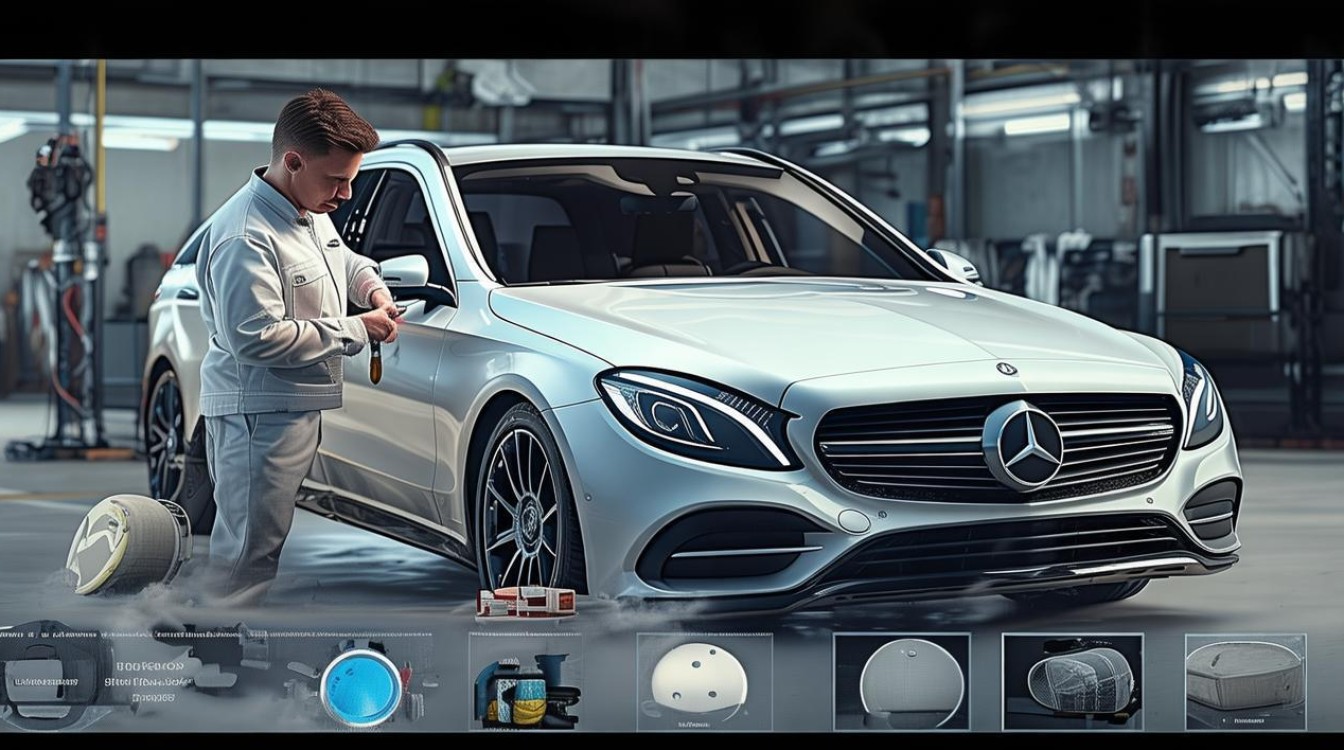
Task: Select the grey hemisphere thumbnail
Action: point(902,681)
